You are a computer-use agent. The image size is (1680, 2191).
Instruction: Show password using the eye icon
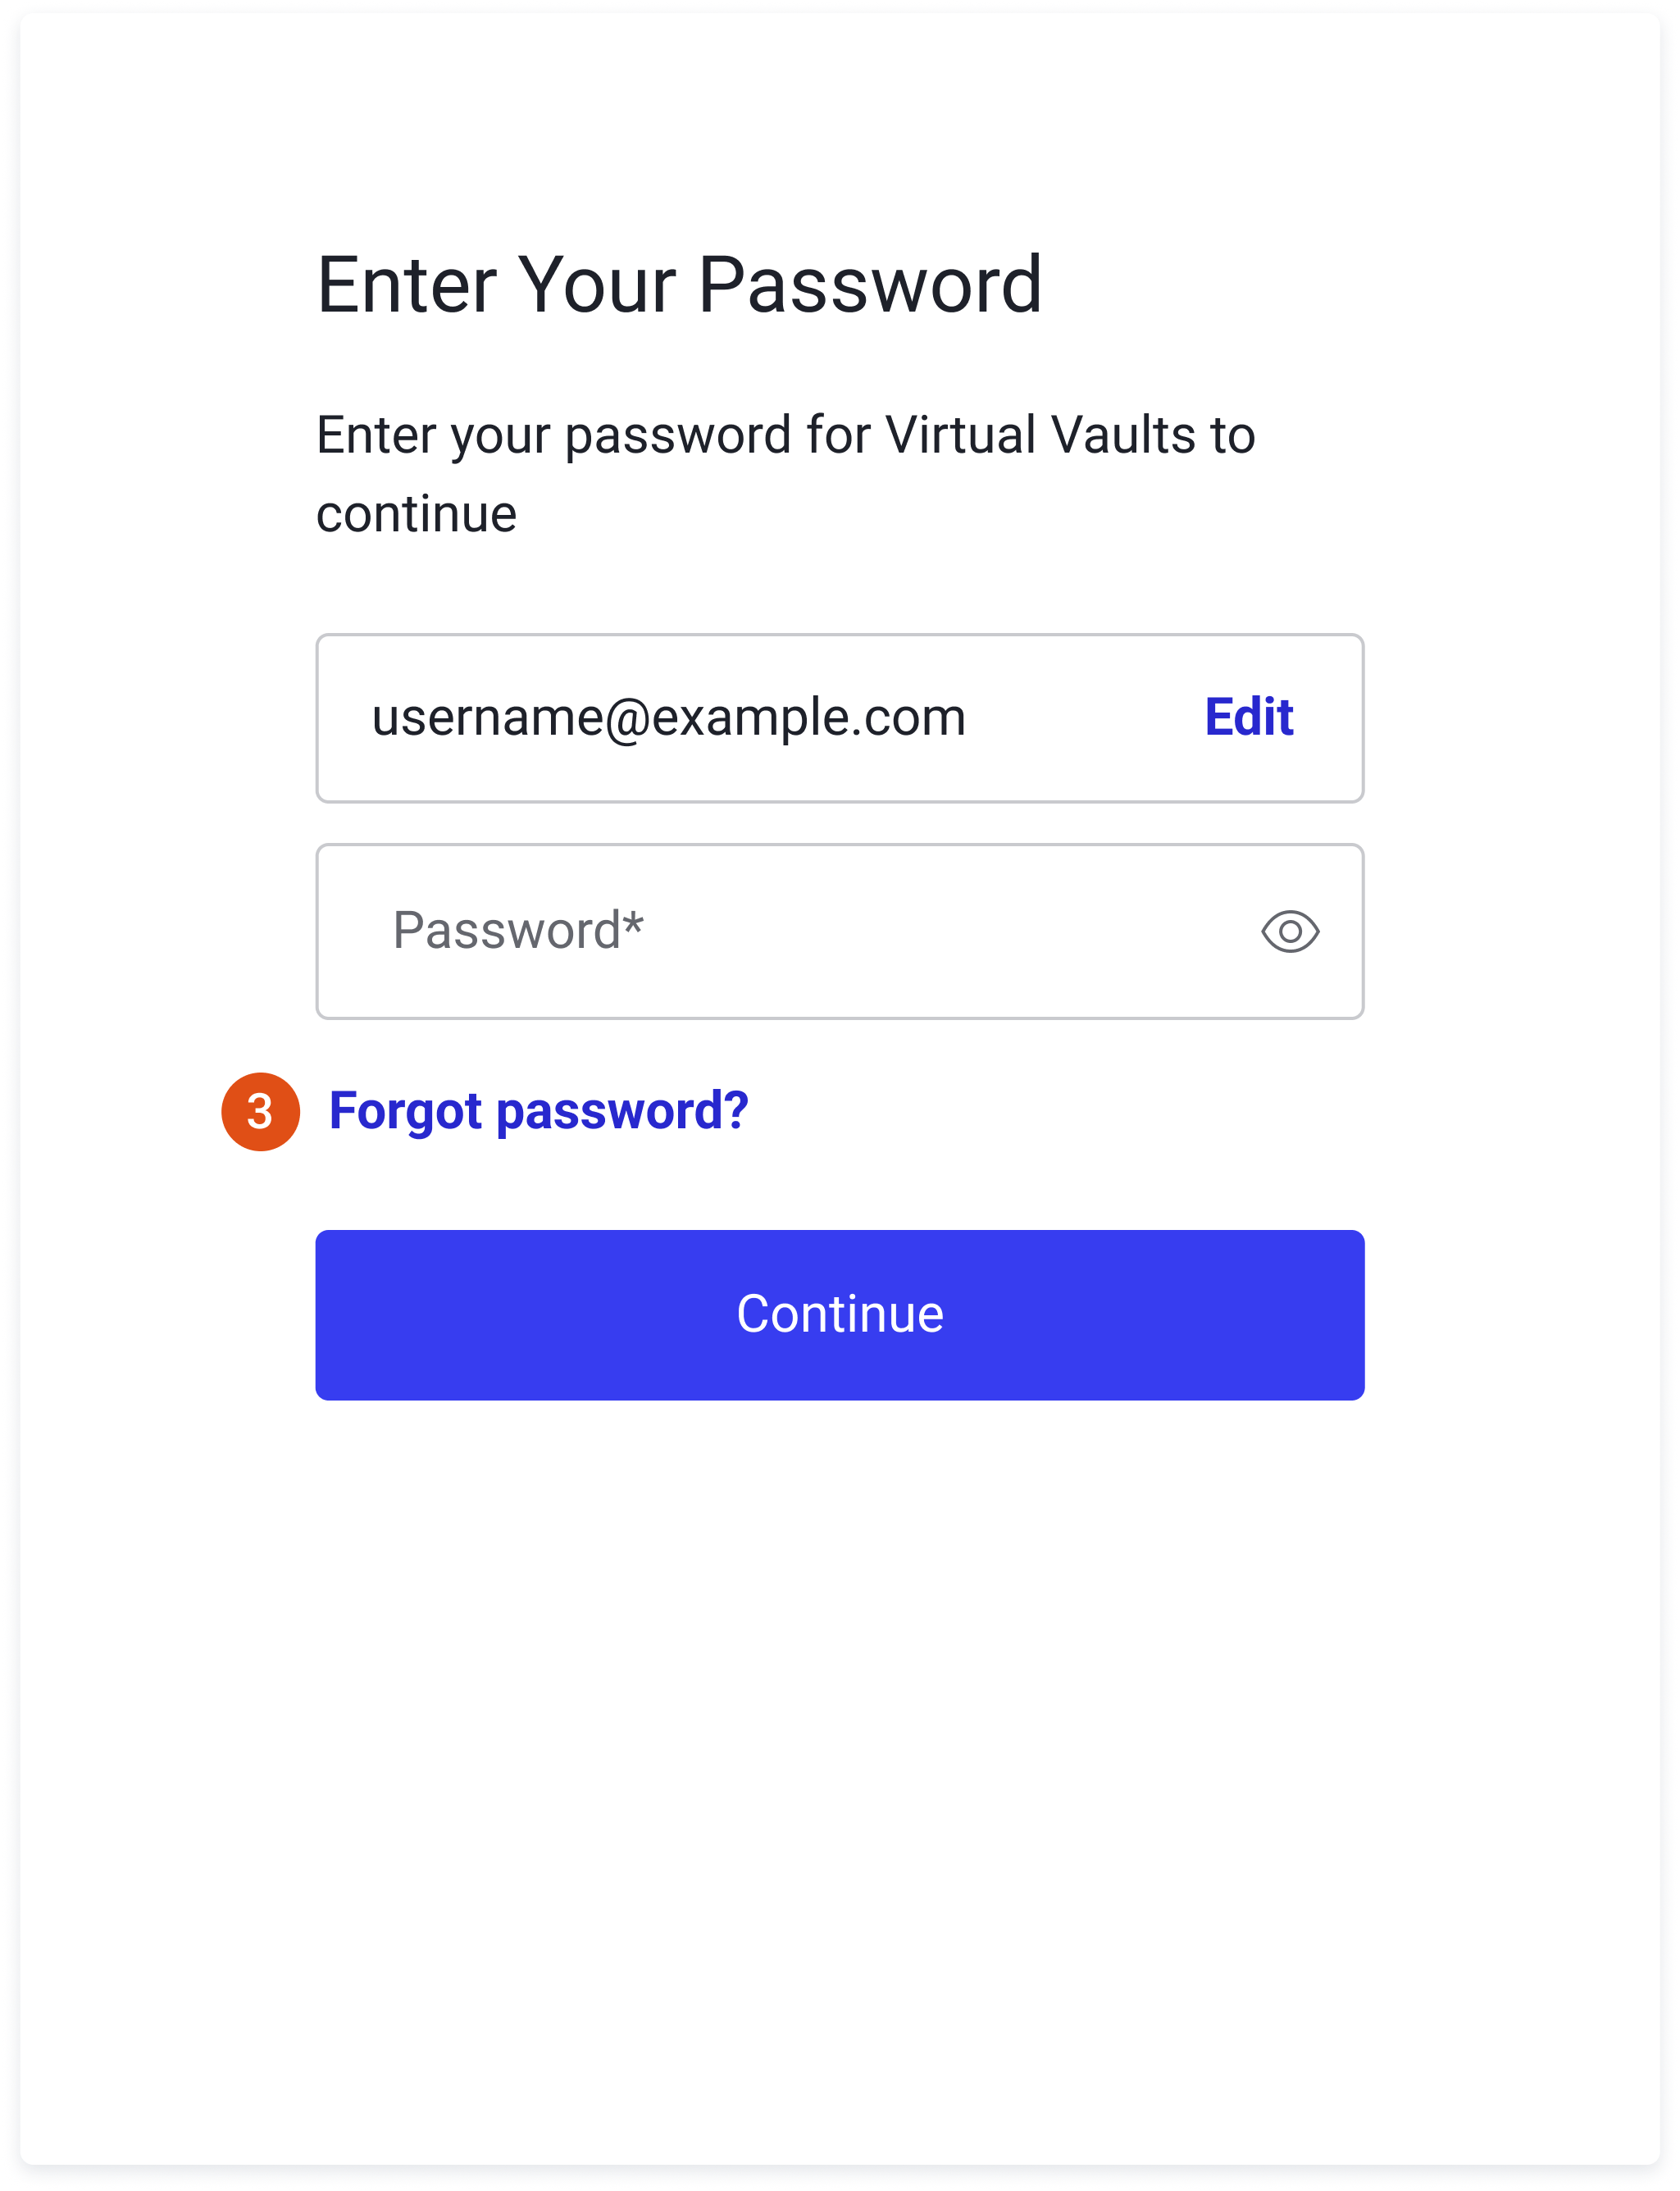point(1289,931)
